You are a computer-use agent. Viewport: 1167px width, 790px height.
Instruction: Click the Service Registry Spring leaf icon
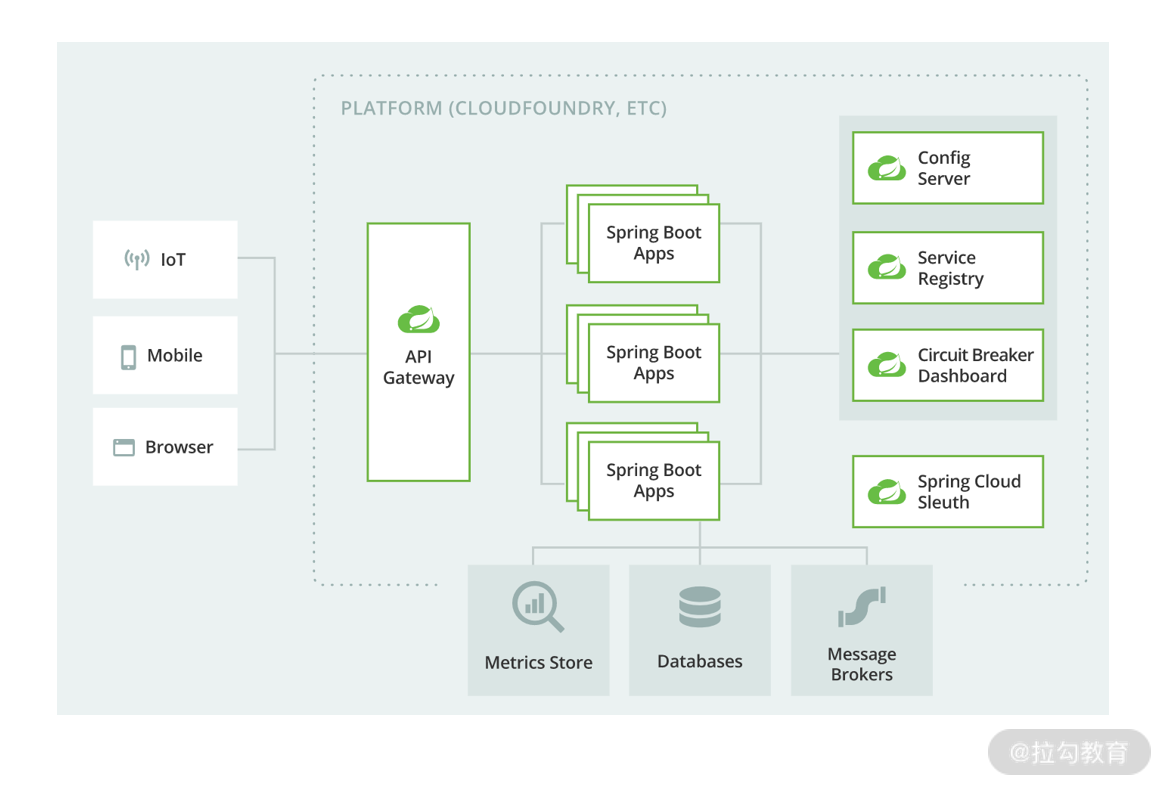pyautogui.click(x=886, y=267)
